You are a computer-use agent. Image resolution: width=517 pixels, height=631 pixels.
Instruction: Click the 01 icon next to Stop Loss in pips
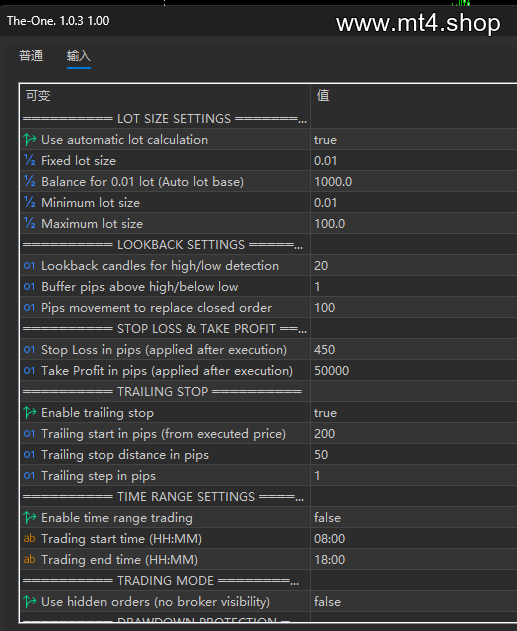(29, 350)
